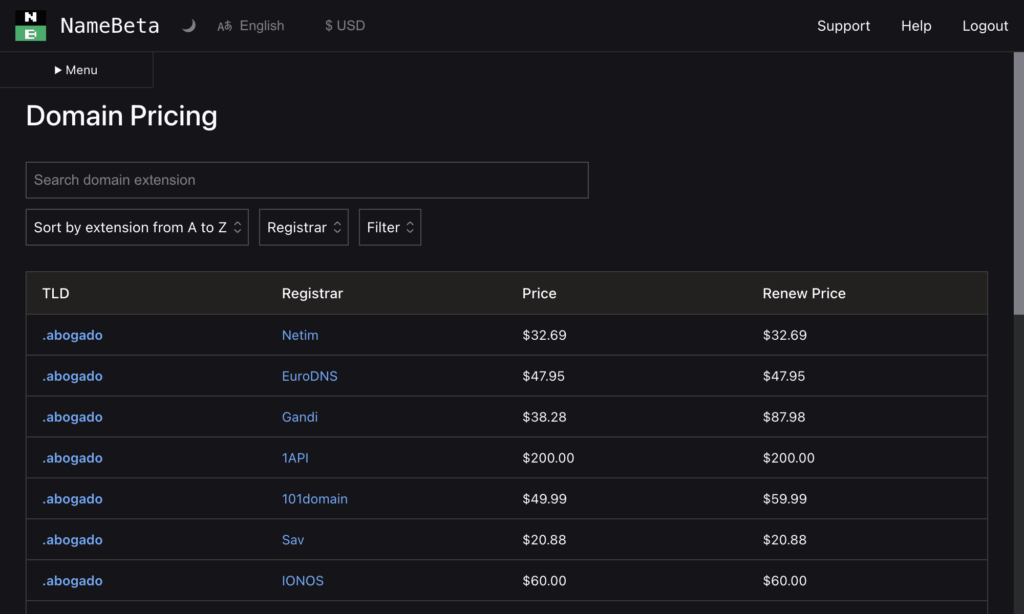
Task: Click the NameBeta site title
Action: click(x=110, y=25)
